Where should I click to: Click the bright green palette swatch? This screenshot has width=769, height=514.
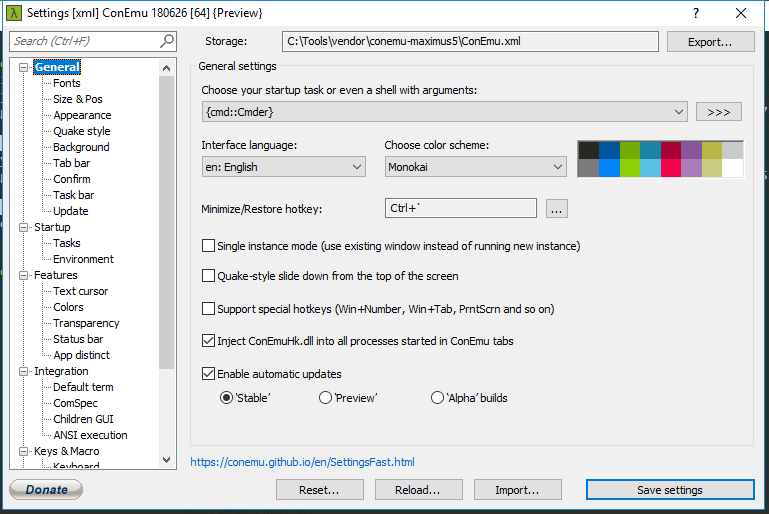(x=630, y=168)
